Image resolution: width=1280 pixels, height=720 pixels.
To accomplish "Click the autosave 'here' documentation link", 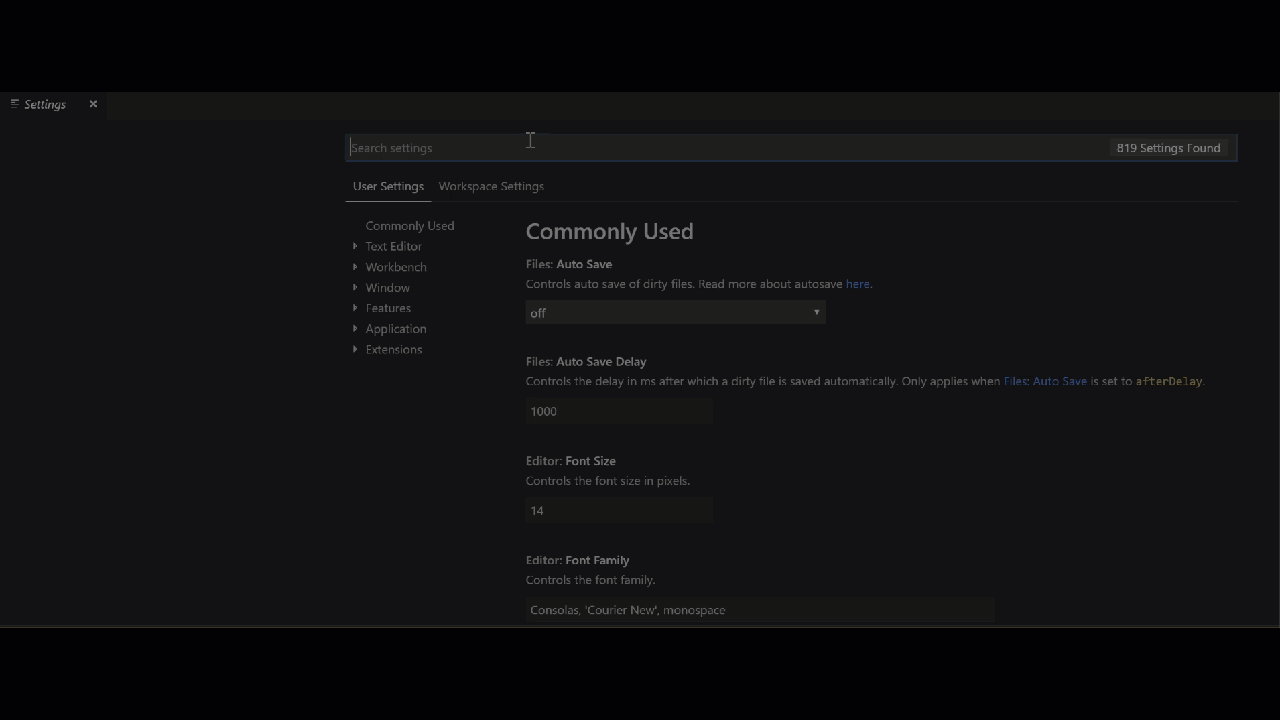I will pos(857,284).
